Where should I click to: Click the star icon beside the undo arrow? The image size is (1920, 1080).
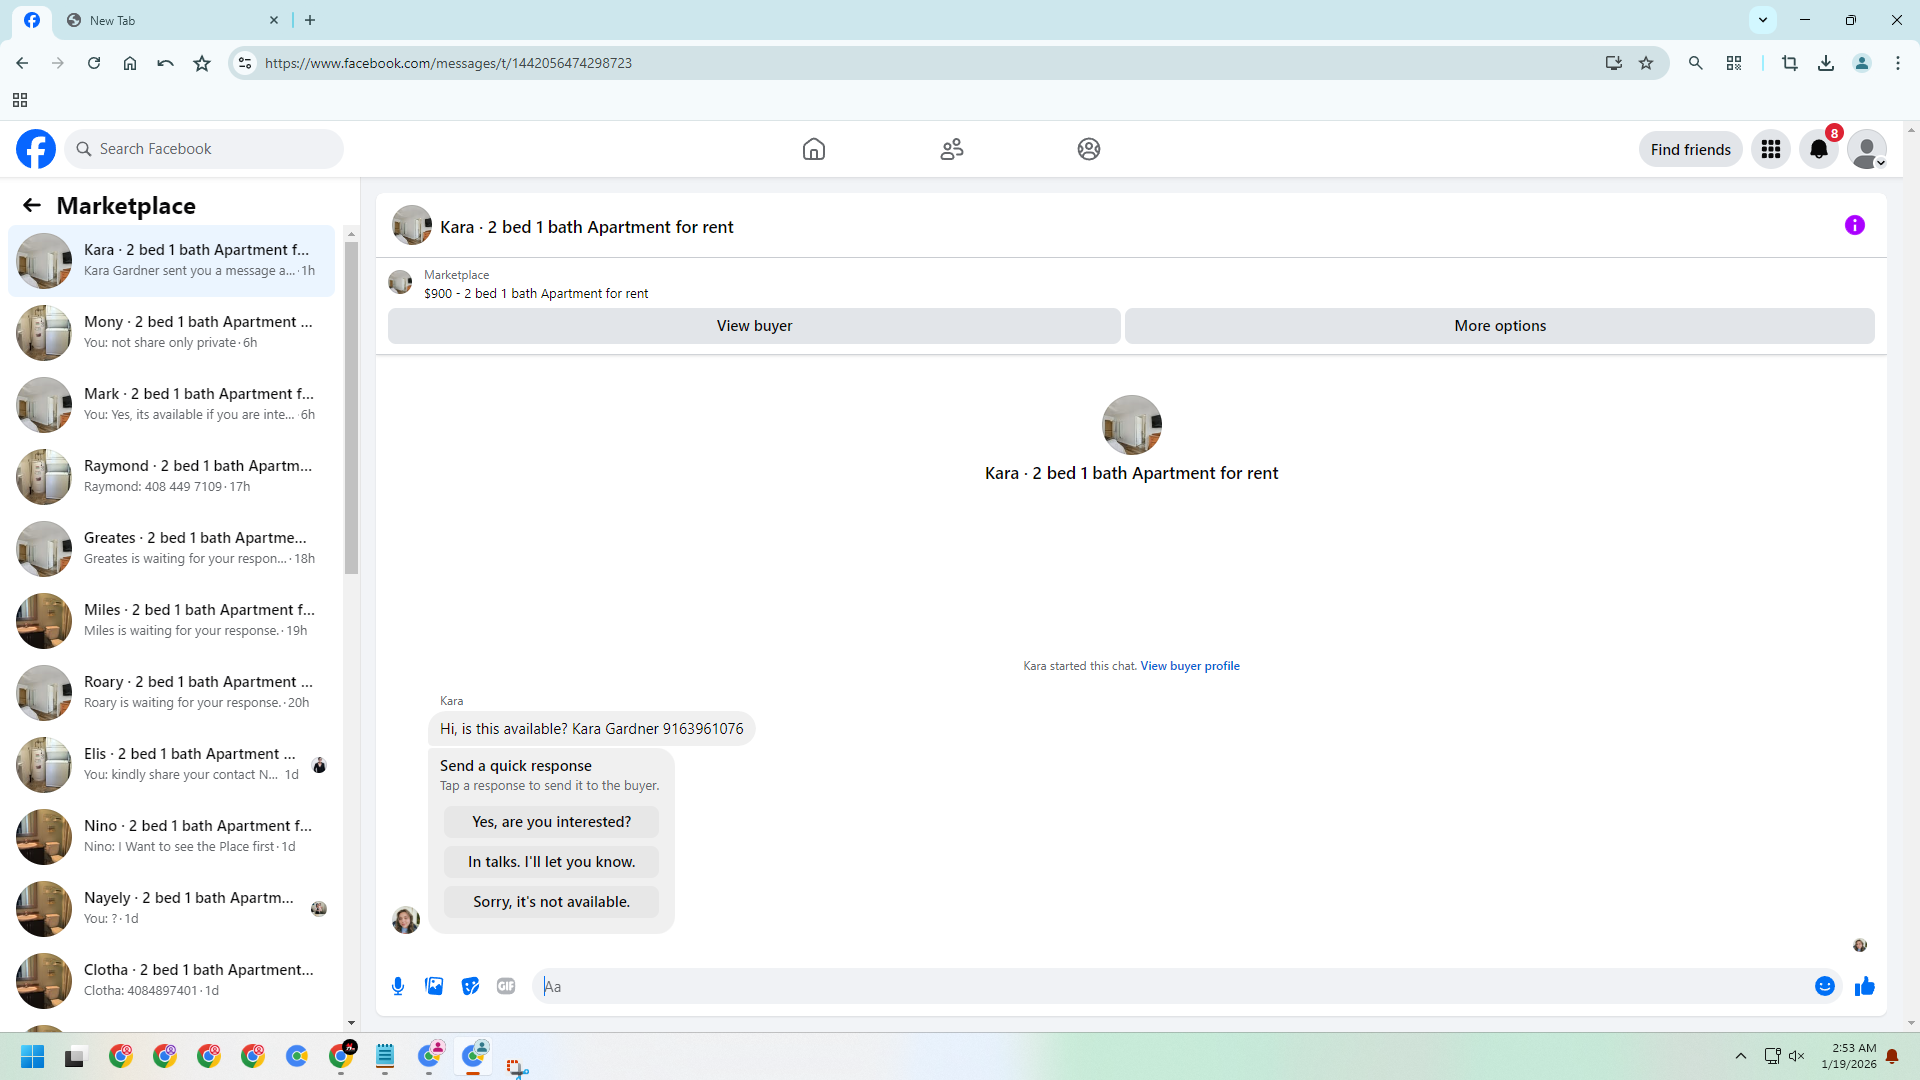[202, 63]
